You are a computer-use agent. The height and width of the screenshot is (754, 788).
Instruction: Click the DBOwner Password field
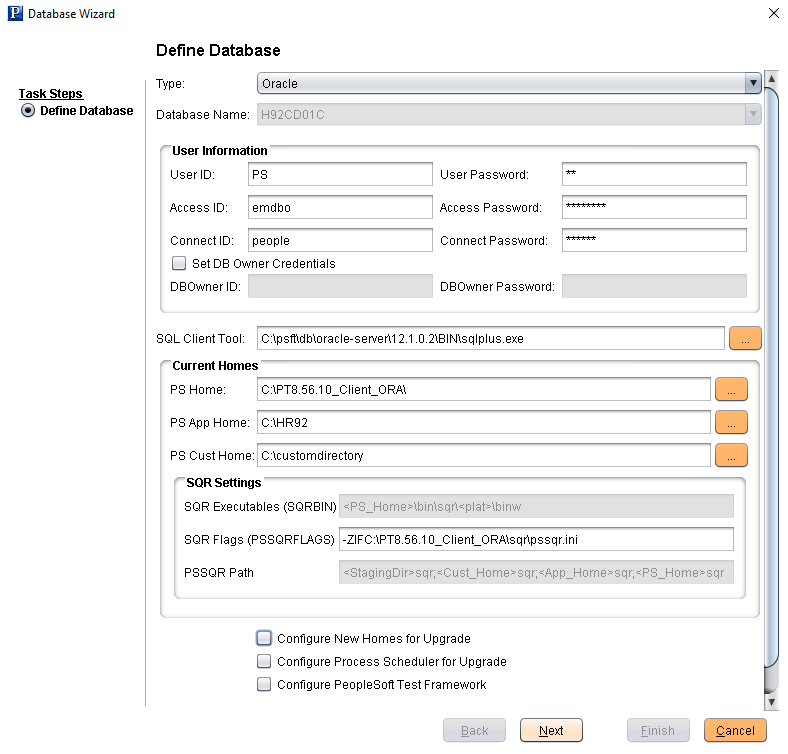(654, 286)
